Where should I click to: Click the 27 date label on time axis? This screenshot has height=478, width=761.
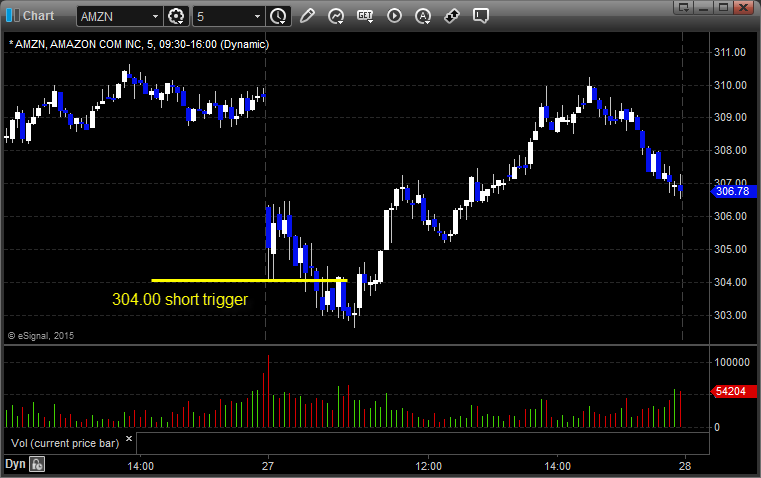(268, 466)
